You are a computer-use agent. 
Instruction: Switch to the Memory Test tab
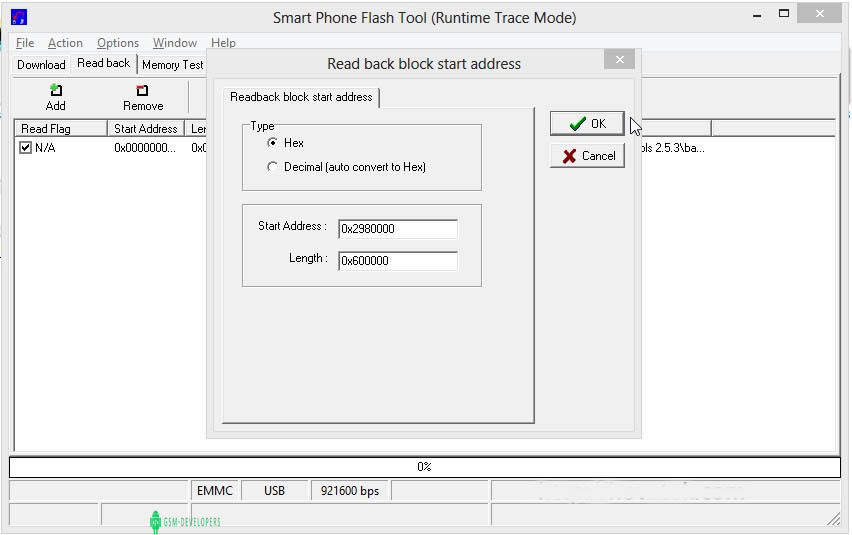[x=172, y=65]
